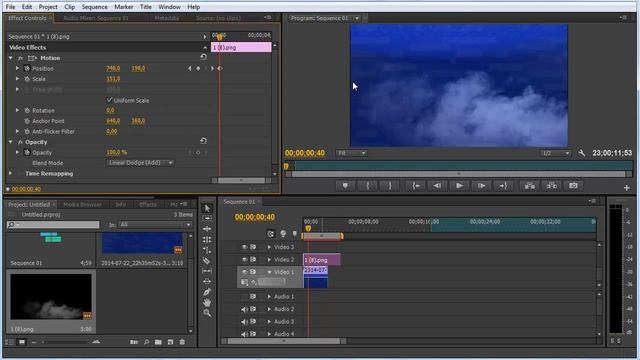Play the sequence in Program monitor
640x360 pixels.
tap(459, 186)
